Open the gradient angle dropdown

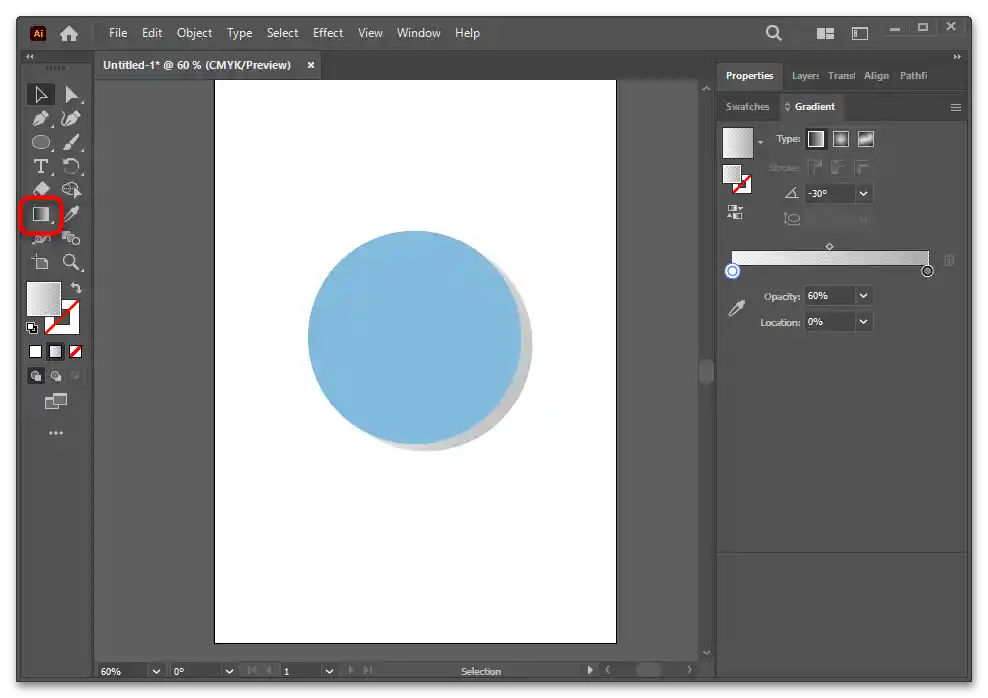(x=864, y=193)
